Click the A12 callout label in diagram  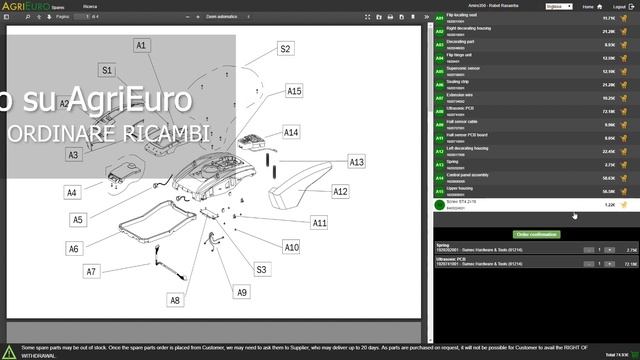(x=340, y=192)
